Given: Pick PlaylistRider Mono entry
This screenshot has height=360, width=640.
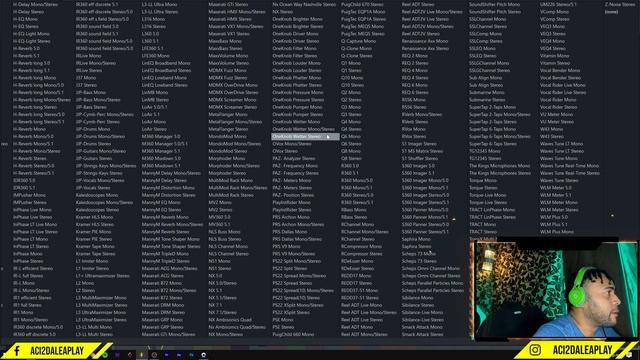Looking at the screenshot, I should (291, 202).
